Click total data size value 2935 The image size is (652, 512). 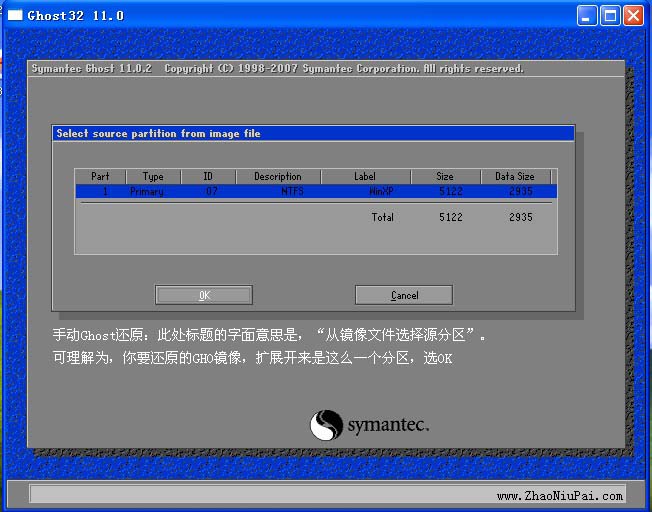point(521,217)
